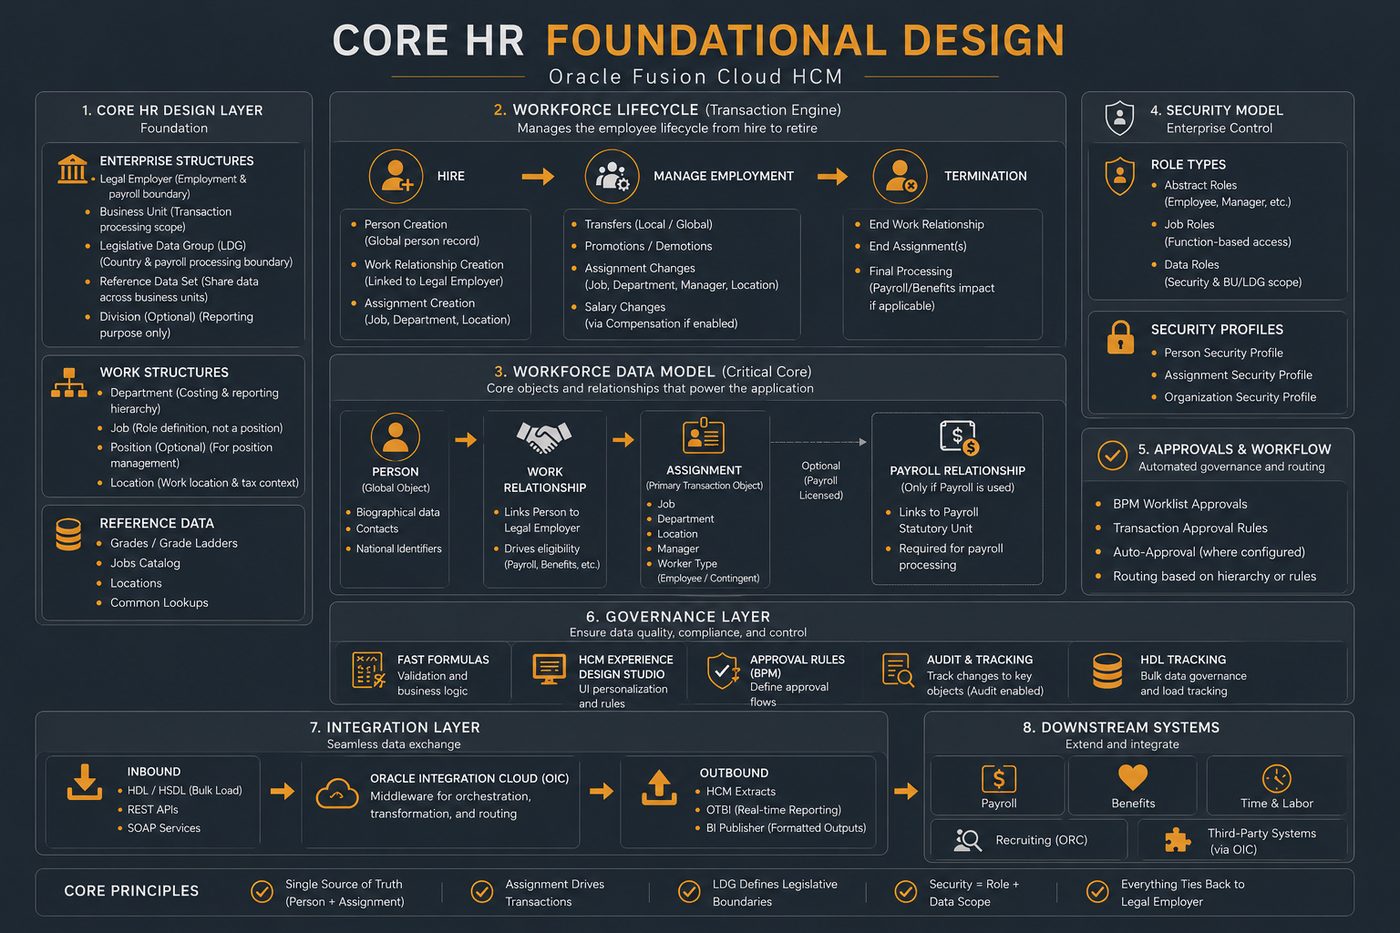Click 'Transaction Approval Rules' text
The height and width of the screenshot is (933, 1400).
[x=1190, y=528]
